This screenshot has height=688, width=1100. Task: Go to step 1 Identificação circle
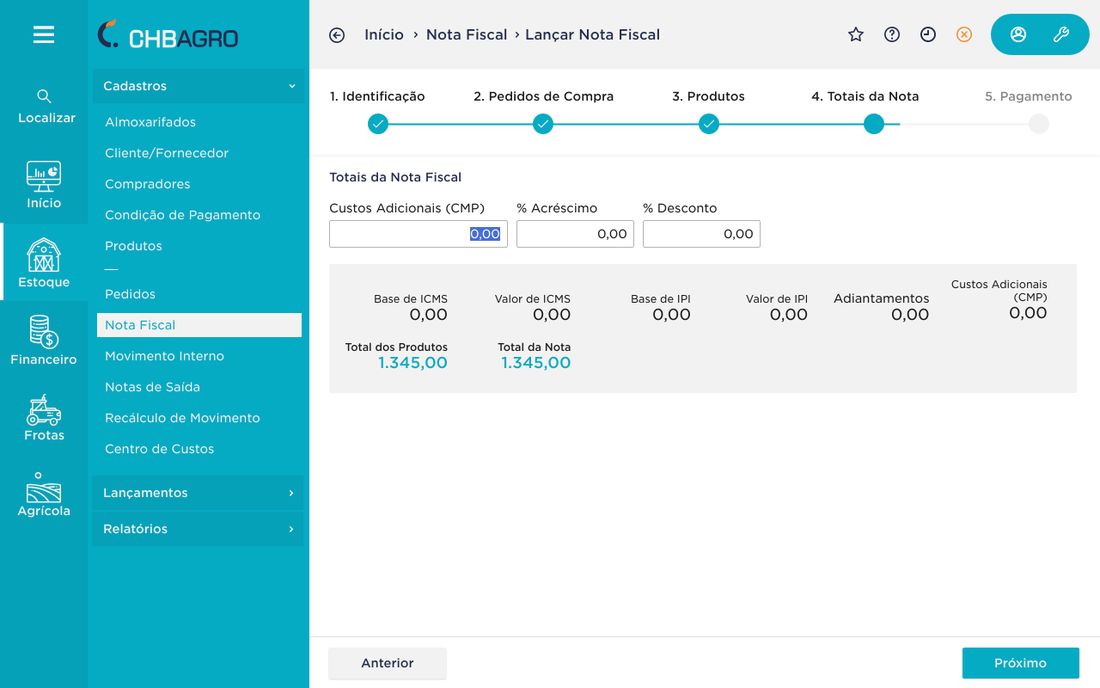378,124
